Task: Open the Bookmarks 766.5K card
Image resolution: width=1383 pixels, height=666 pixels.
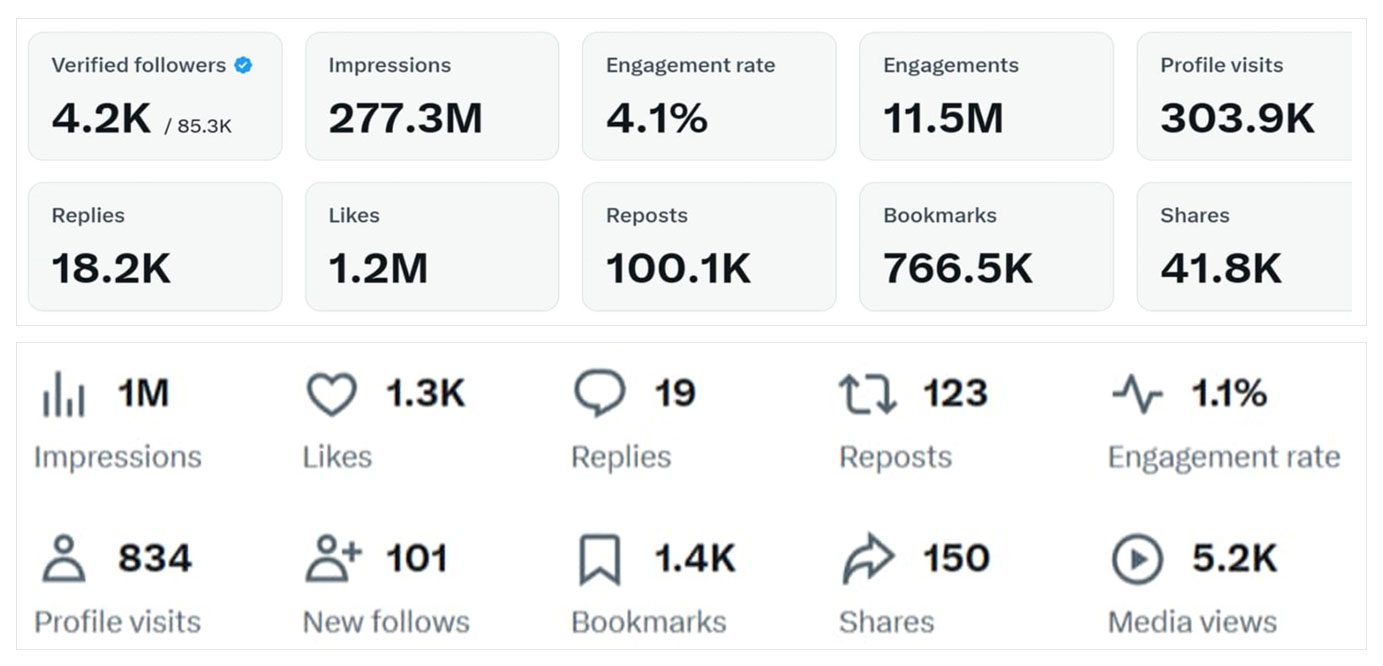Action: (986, 246)
